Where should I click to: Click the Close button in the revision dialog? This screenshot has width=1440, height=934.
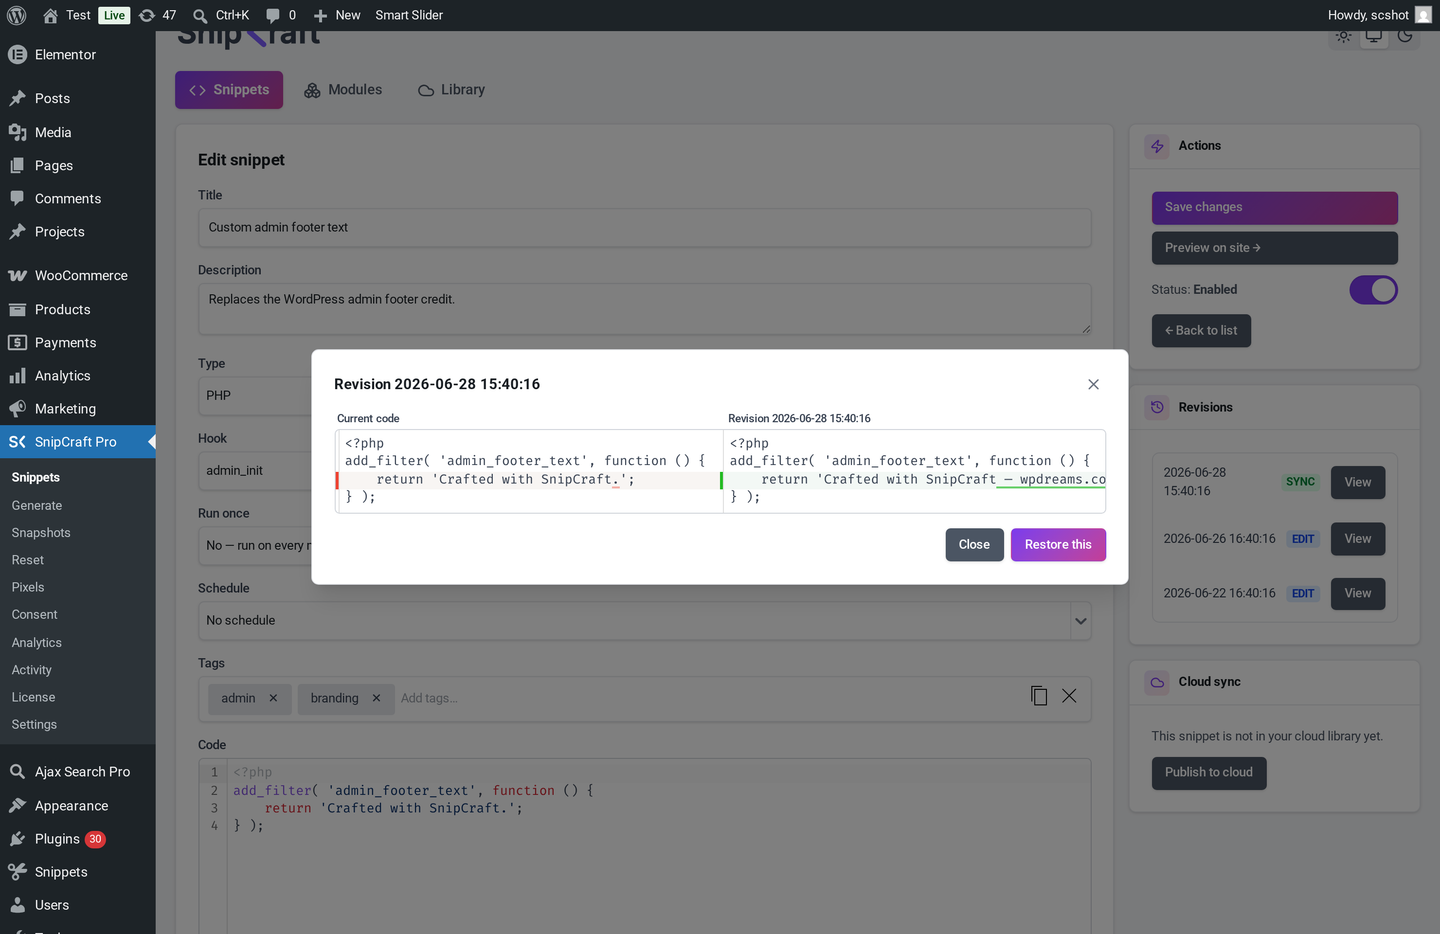(x=974, y=545)
